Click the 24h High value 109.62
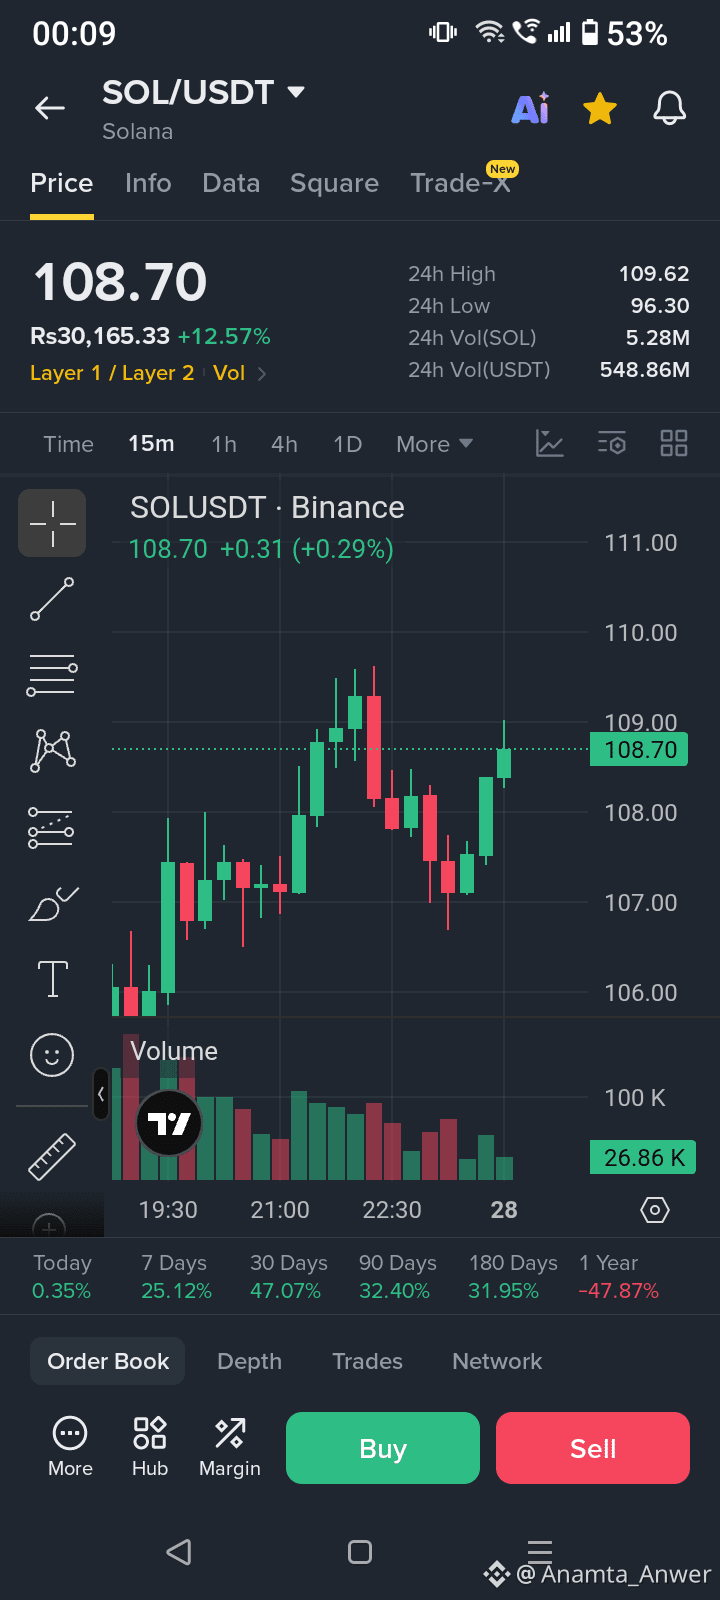 (x=654, y=274)
